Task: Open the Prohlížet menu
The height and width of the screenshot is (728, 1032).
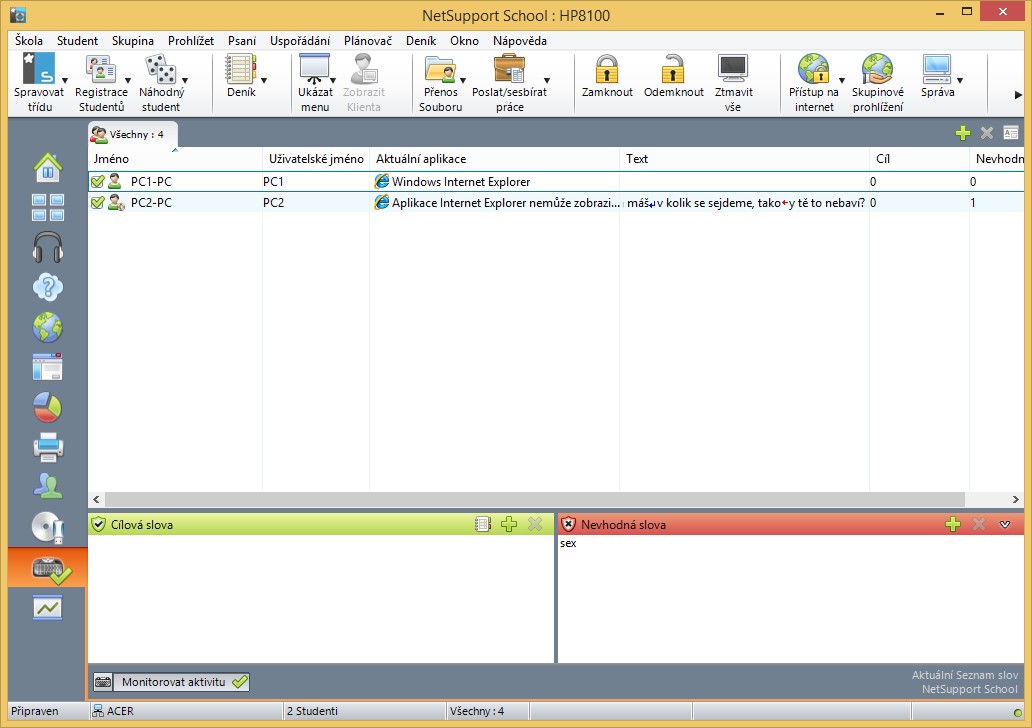Action: 191,41
